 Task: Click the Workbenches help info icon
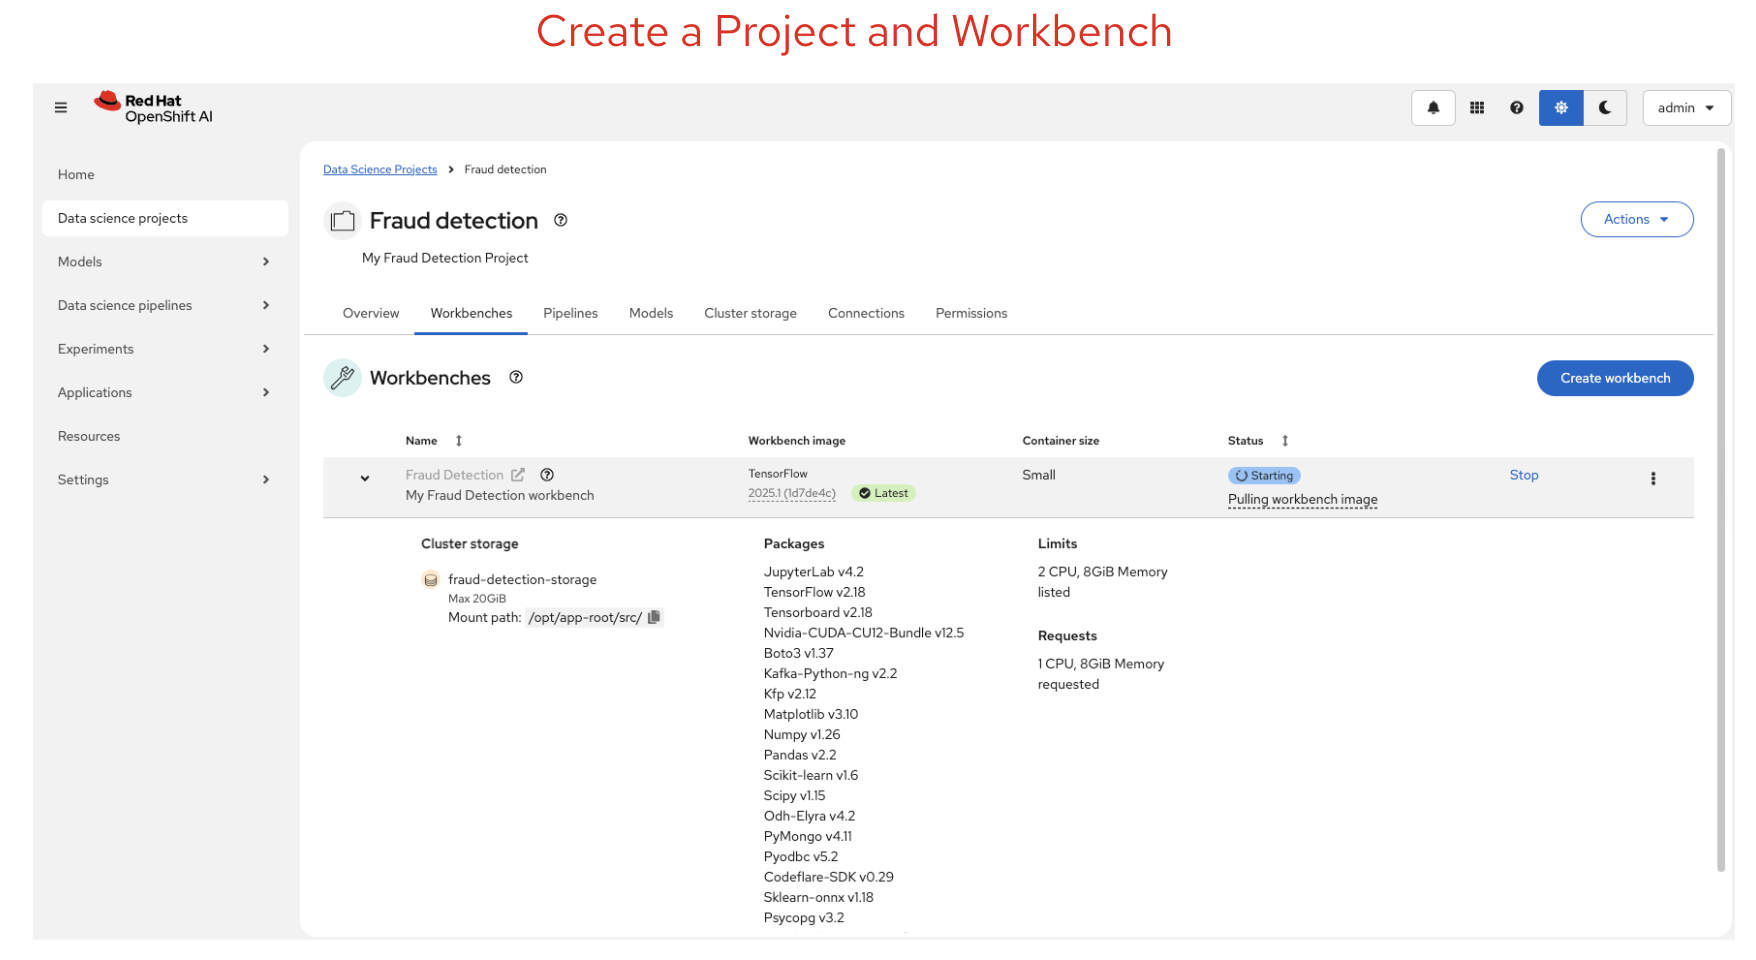pos(516,377)
